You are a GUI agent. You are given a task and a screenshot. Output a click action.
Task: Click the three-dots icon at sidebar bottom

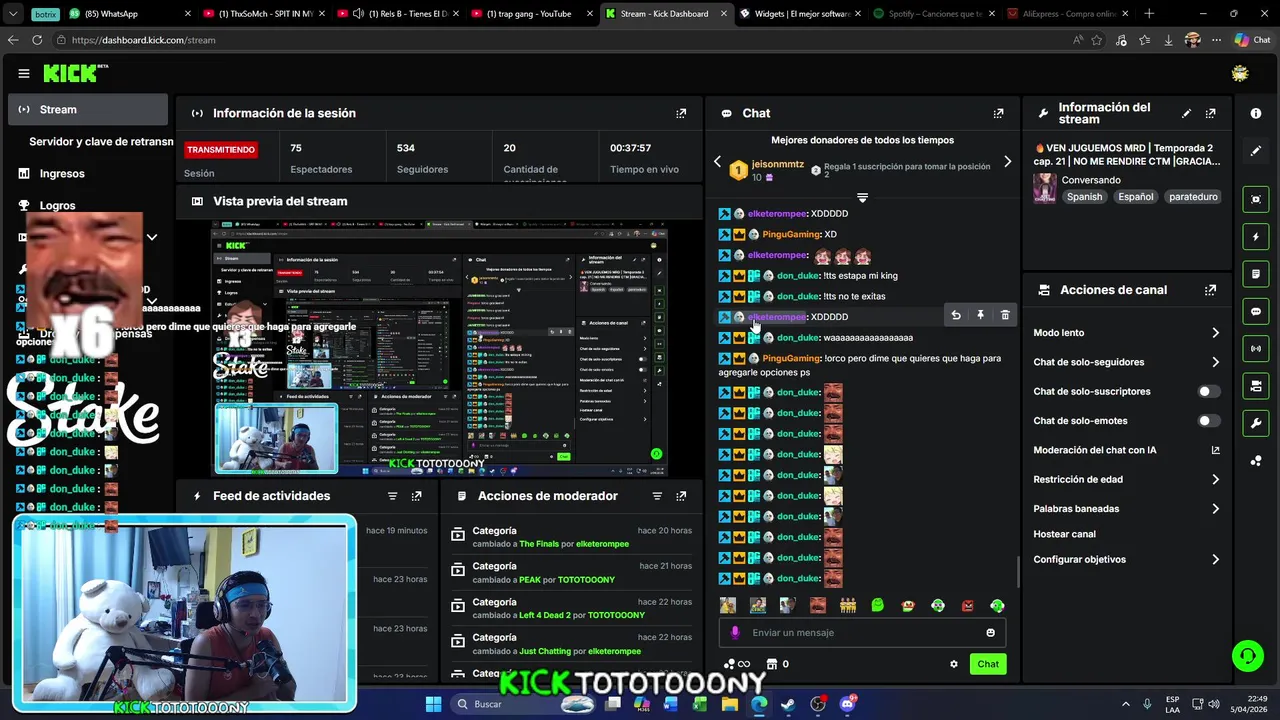[1256, 460]
